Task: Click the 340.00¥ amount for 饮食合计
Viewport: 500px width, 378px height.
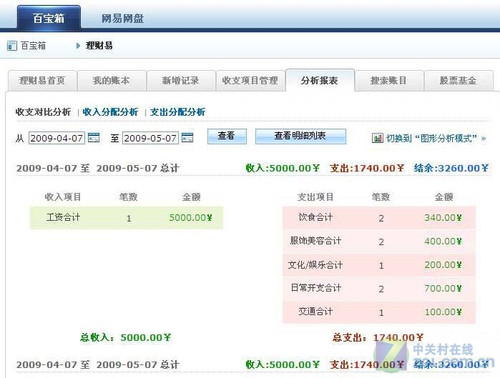Action: click(443, 218)
